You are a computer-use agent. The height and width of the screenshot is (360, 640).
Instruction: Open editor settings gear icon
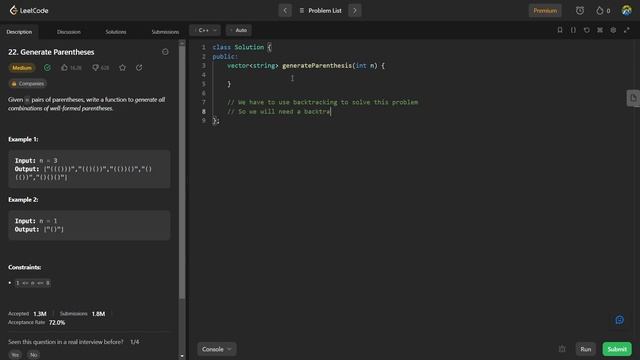click(x=613, y=30)
